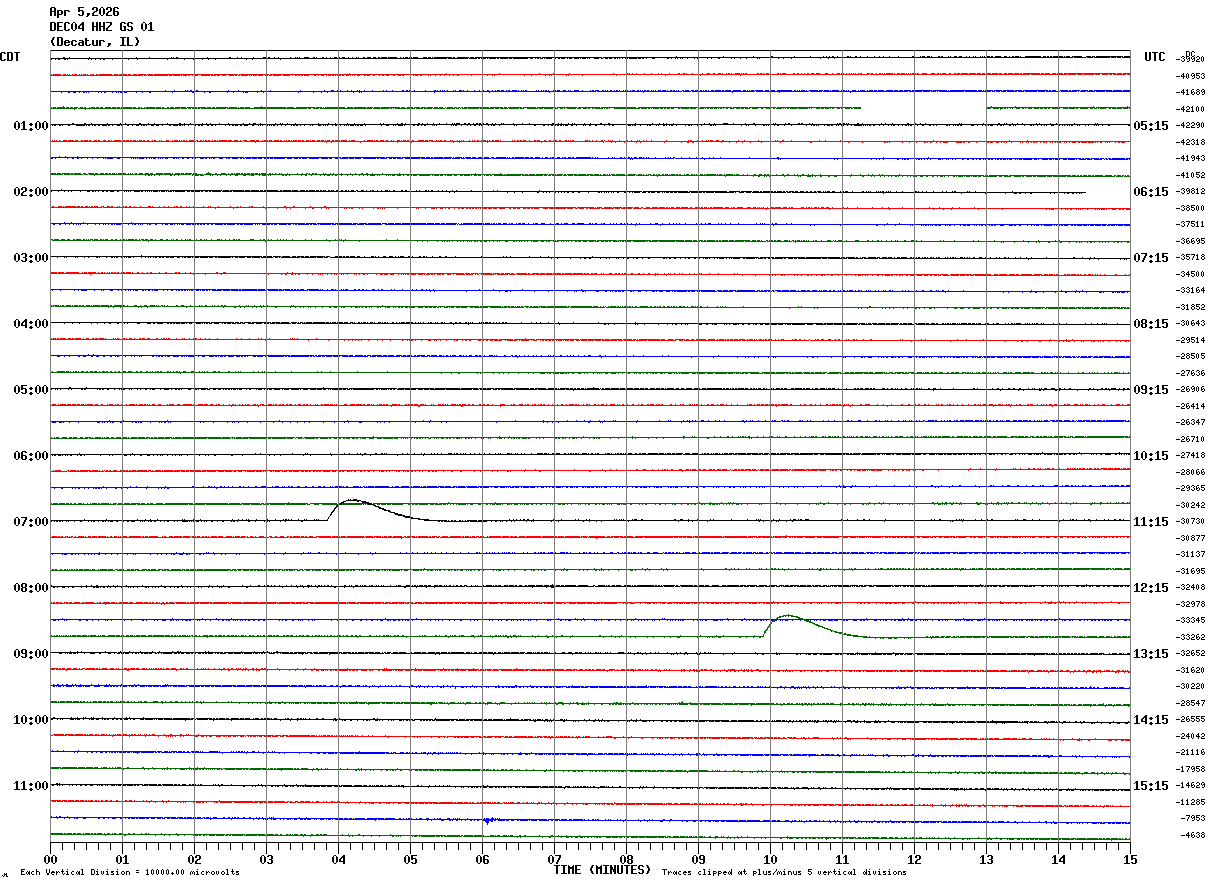
Task: Click the blue spike near minute 06
Action: (x=487, y=821)
